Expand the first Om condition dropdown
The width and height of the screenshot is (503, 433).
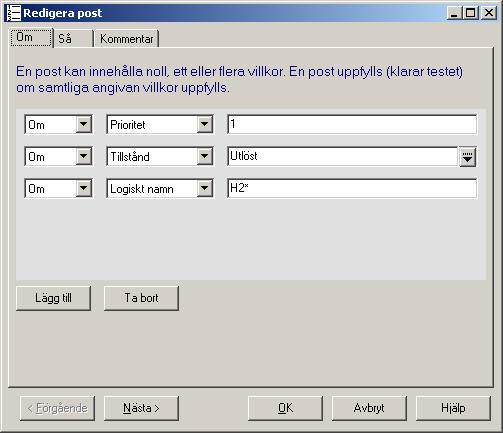click(x=83, y=125)
